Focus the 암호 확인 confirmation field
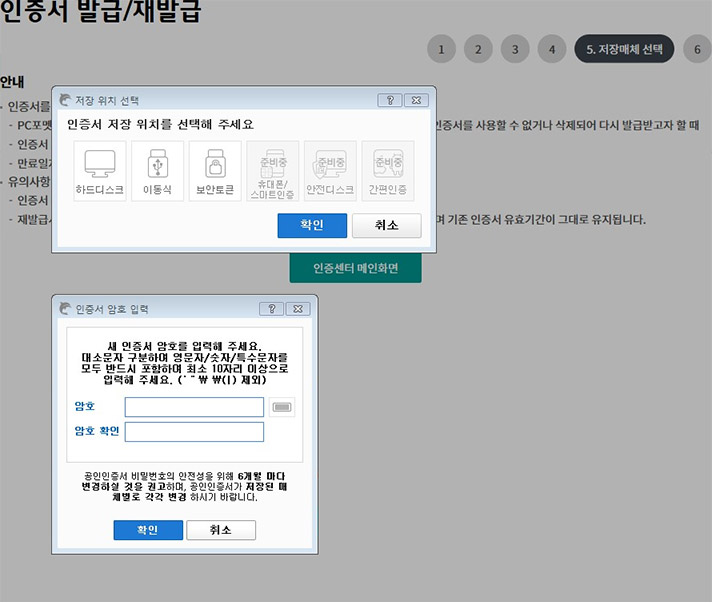Image resolution: width=712 pixels, height=603 pixels. click(194, 432)
